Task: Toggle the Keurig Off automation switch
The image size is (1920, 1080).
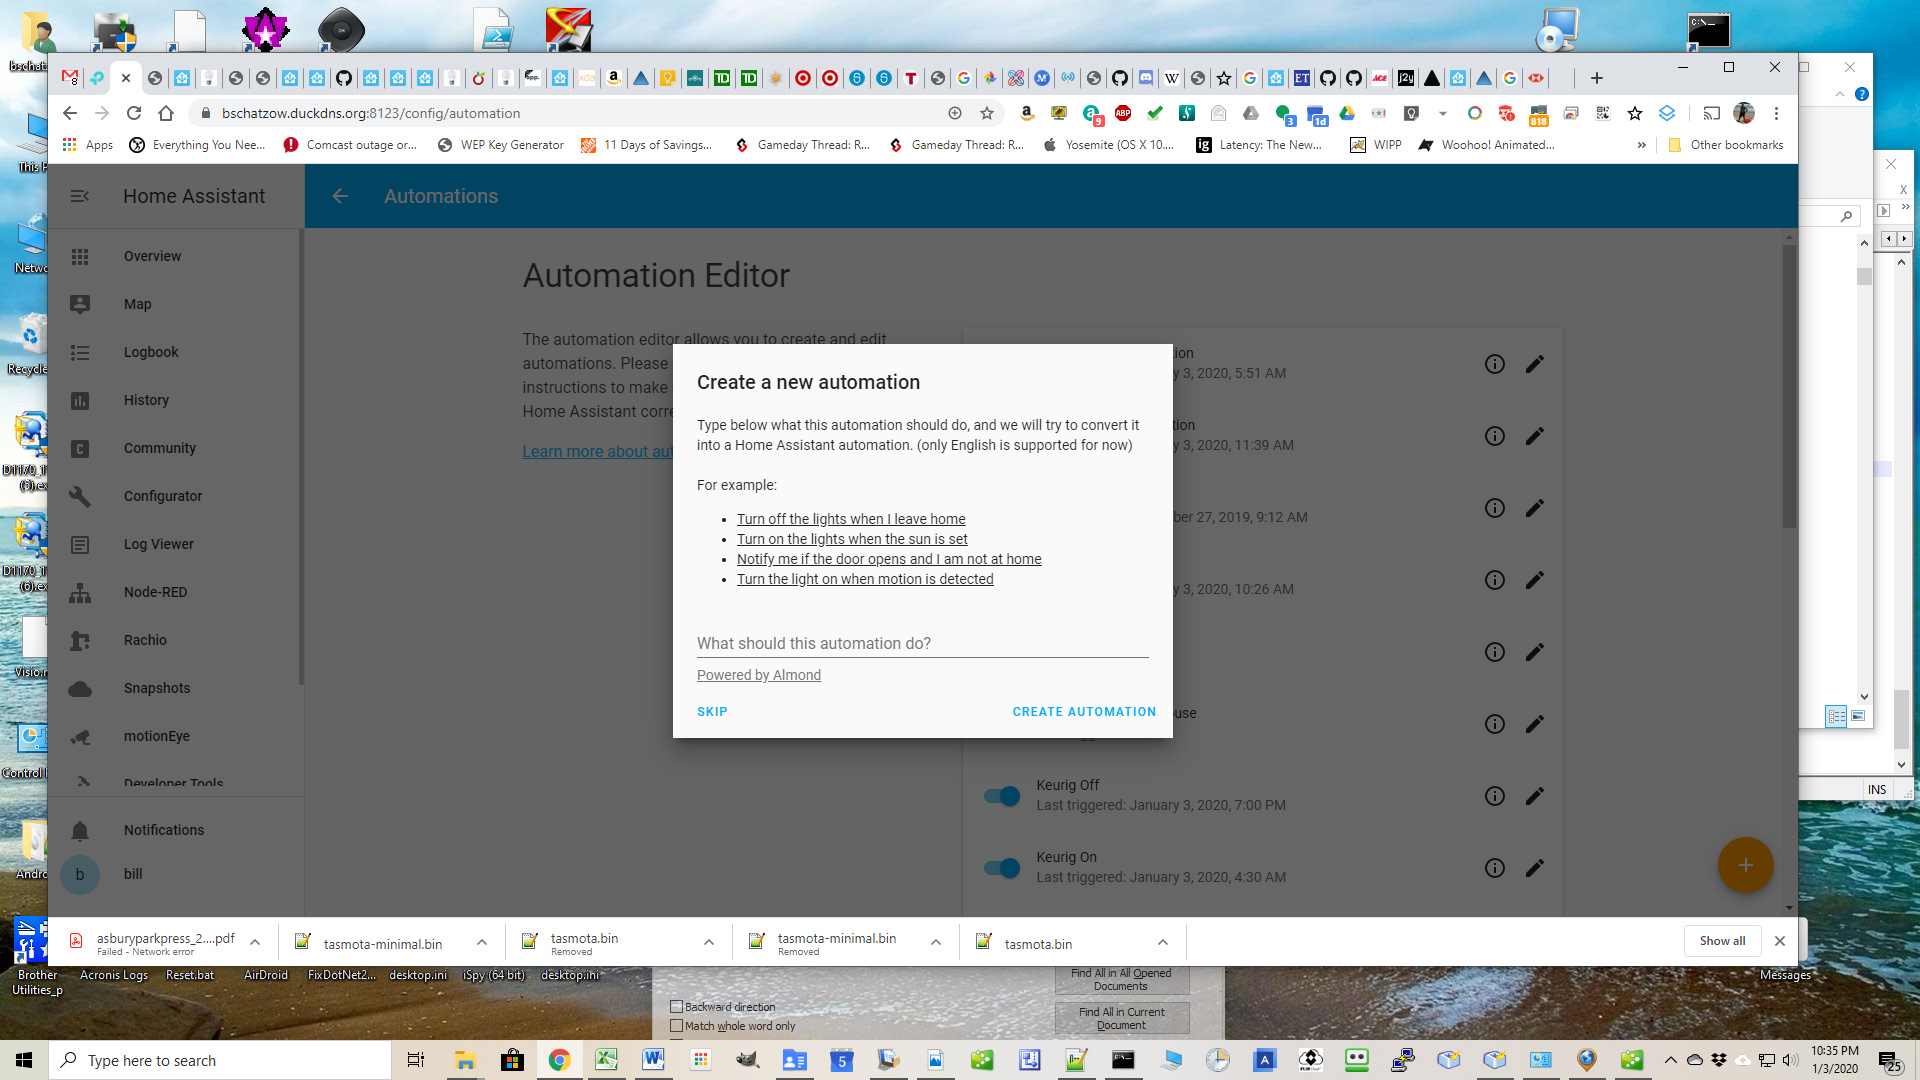Action: 1002,796
